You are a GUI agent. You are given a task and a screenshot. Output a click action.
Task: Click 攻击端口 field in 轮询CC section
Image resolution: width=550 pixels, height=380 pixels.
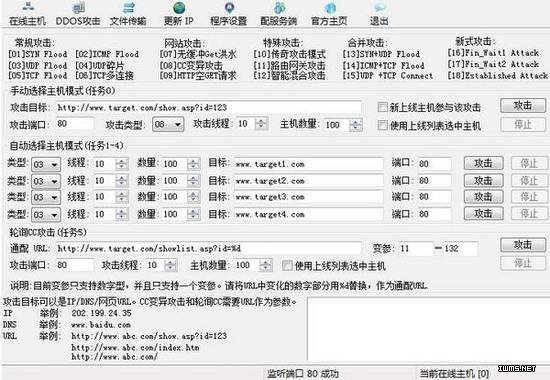(x=74, y=265)
